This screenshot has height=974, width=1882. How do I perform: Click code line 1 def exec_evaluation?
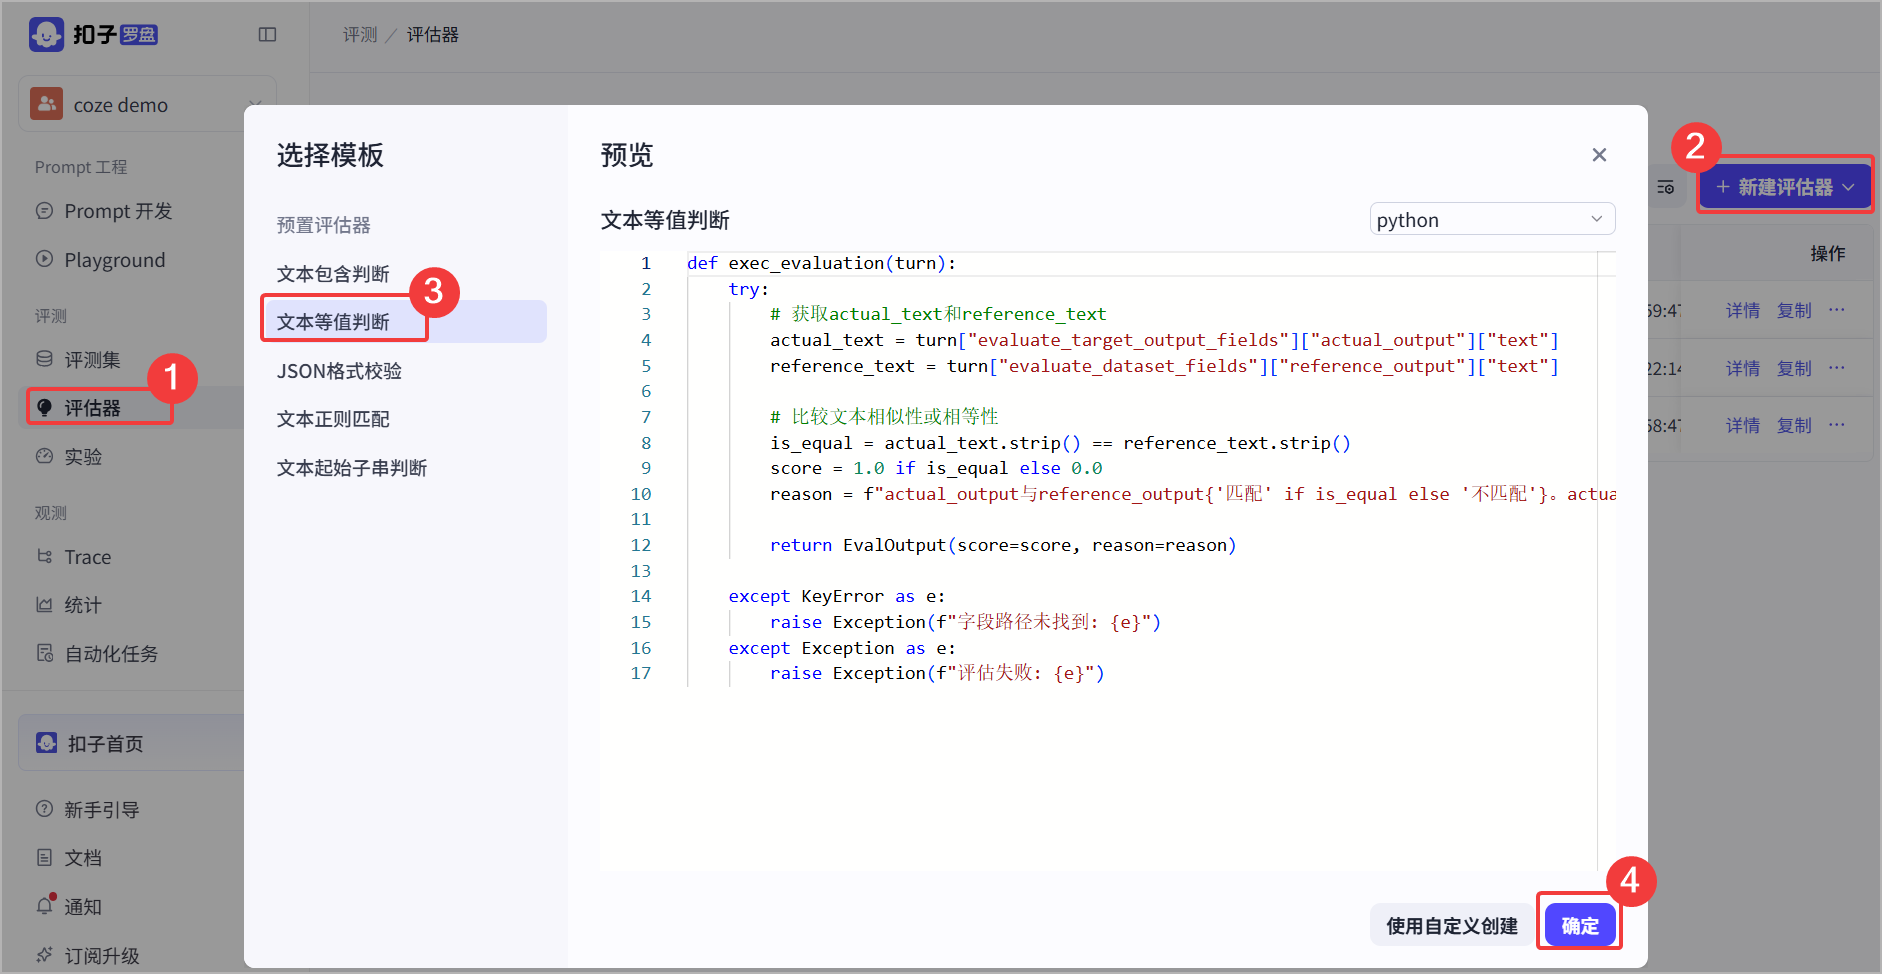821,263
